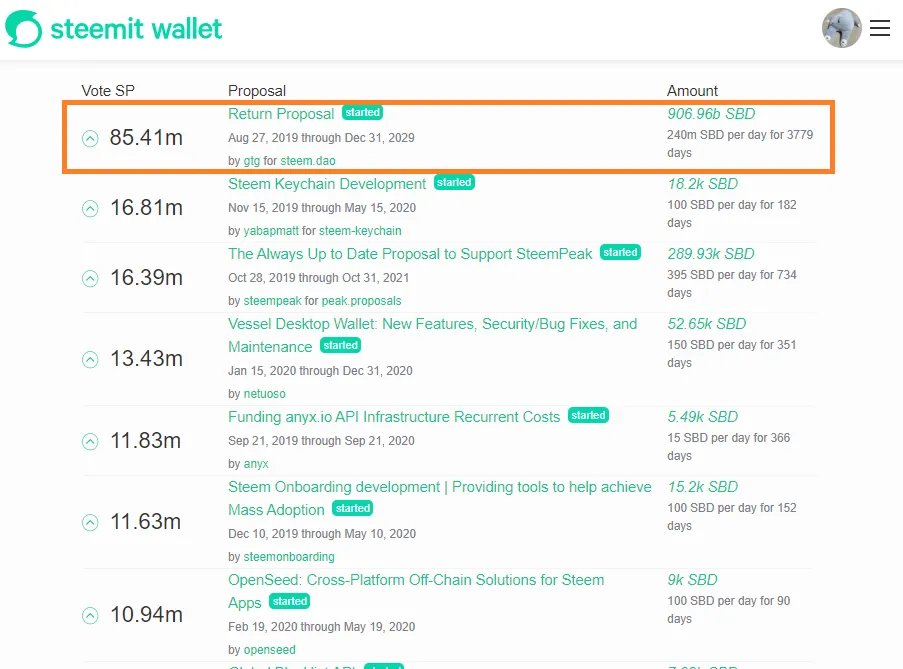Image resolution: width=903 pixels, height=669 pixels.
Task: Visit author netuoso's profile
Action: 264,394
